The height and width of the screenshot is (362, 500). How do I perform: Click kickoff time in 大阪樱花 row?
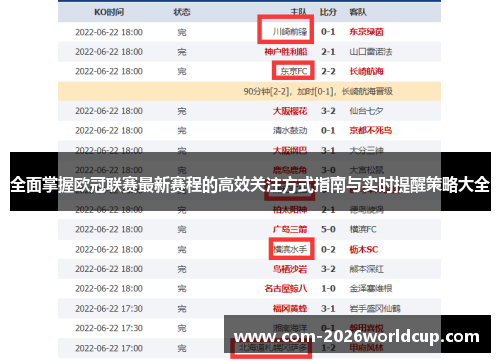(109, 111)
